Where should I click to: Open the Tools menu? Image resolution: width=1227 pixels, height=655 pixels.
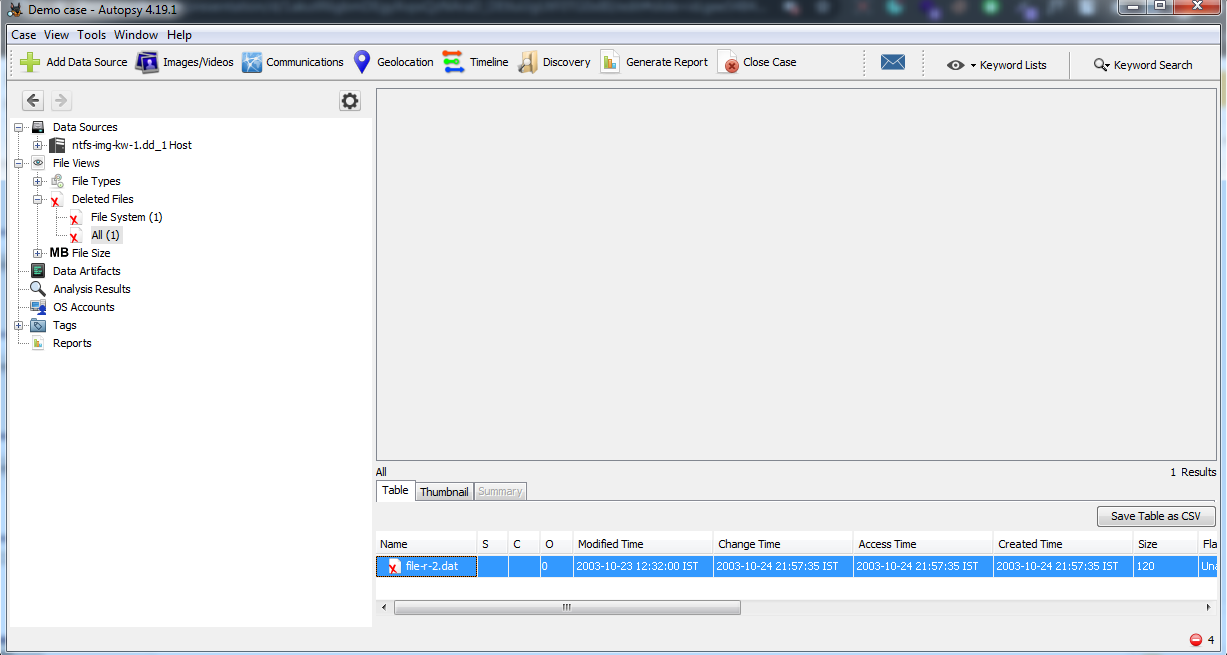click(91, 35)
